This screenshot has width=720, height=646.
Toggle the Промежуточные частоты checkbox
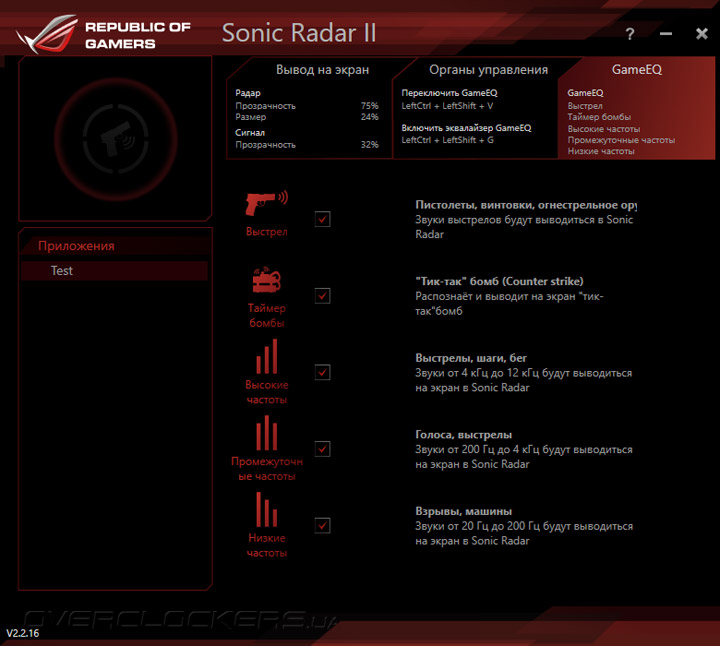point(323,449)
